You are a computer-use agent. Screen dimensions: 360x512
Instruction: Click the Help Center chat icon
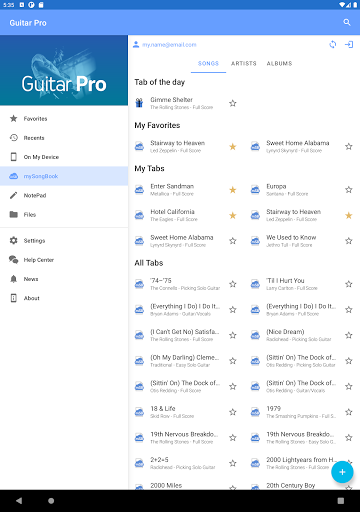tap(13, 260)
